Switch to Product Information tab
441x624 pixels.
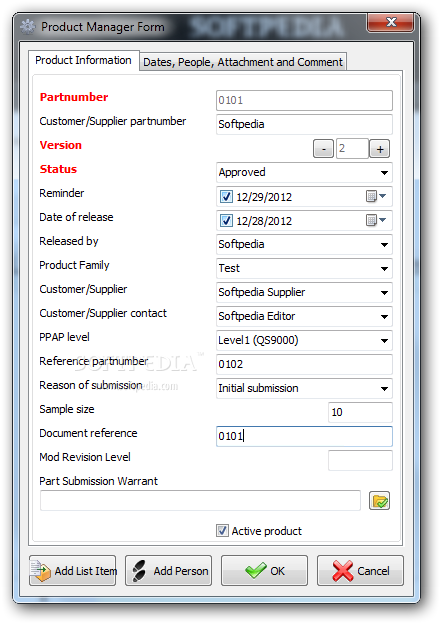[x=84, y=60]
